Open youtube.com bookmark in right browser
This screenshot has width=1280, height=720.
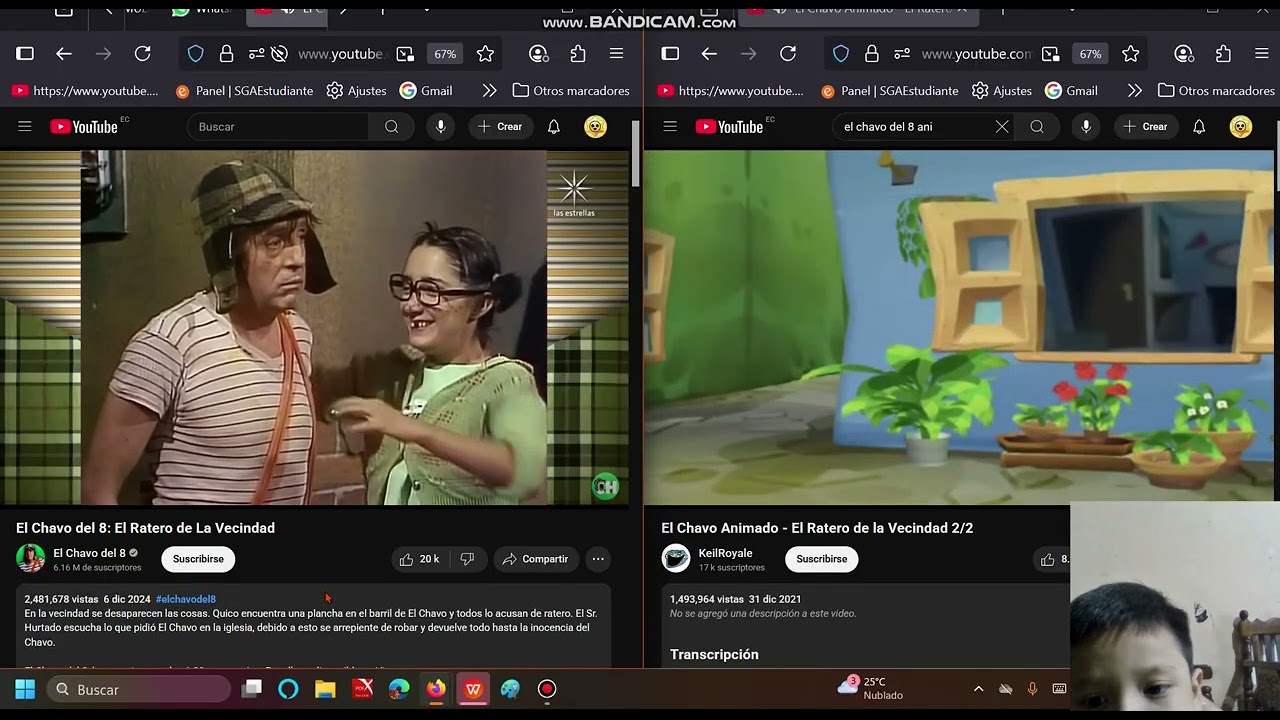click(x=730, y=91)
